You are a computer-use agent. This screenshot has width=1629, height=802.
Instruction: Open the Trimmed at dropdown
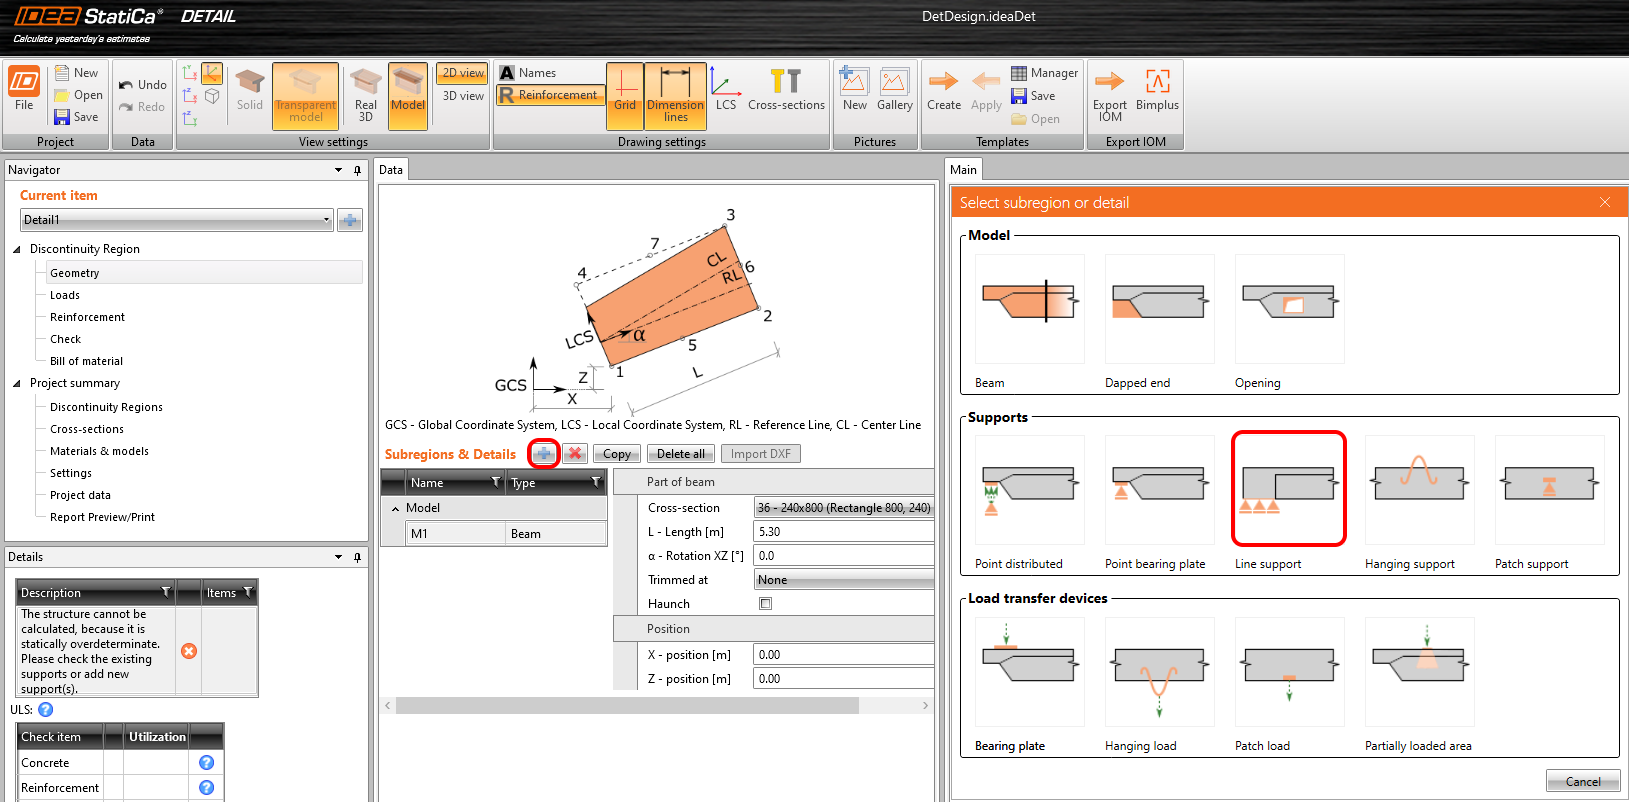[843, 580]
